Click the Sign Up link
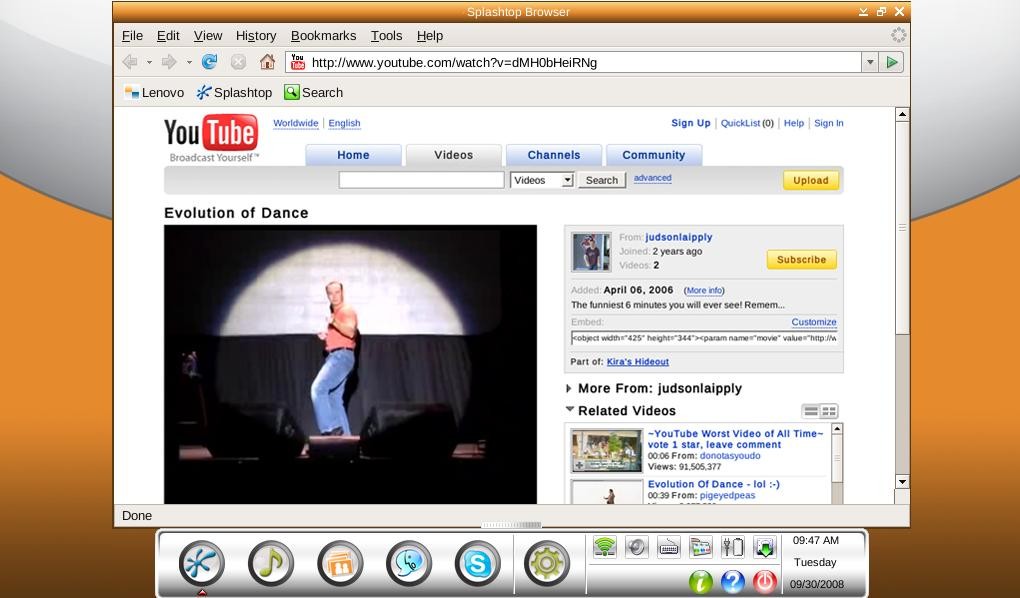Viewport: 1020px width, 598px height. pos(690,123)
